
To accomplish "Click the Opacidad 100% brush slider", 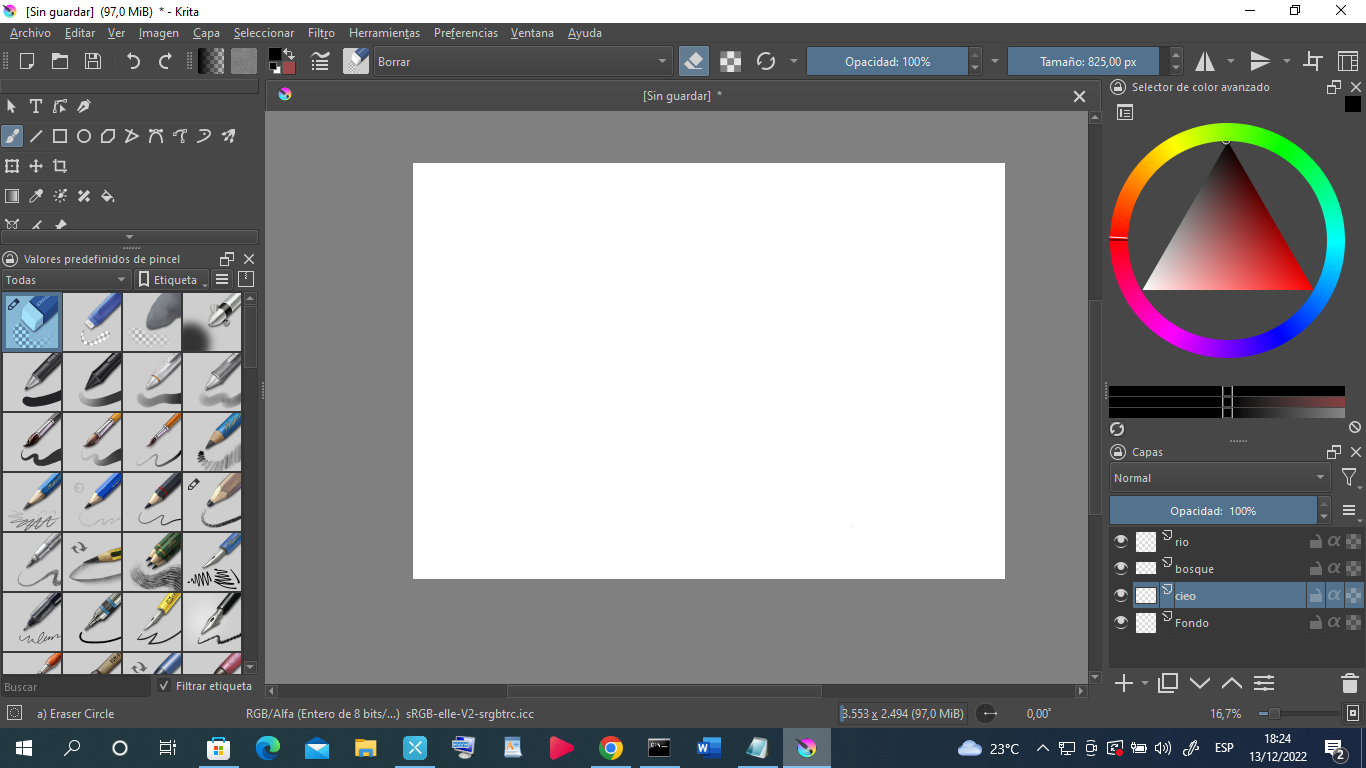I will 887,61.
